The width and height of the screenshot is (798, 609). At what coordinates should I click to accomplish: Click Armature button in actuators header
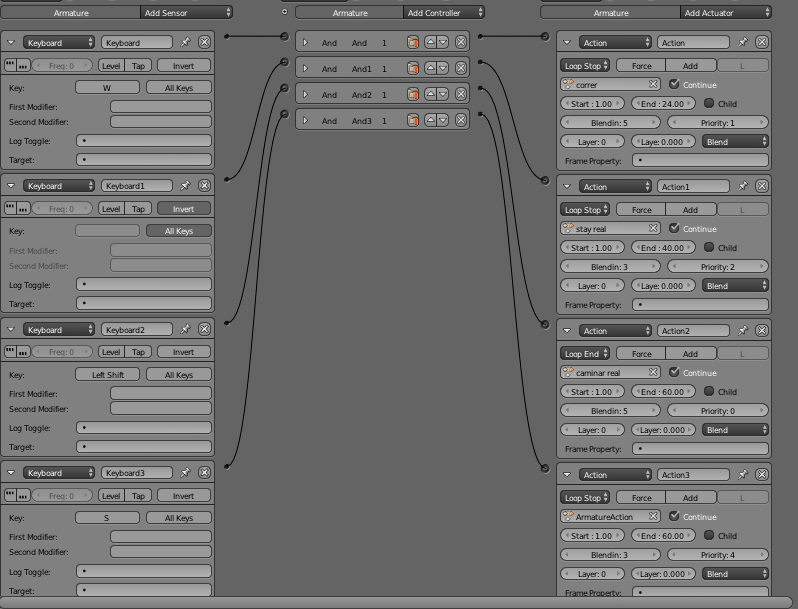point(611,12)
